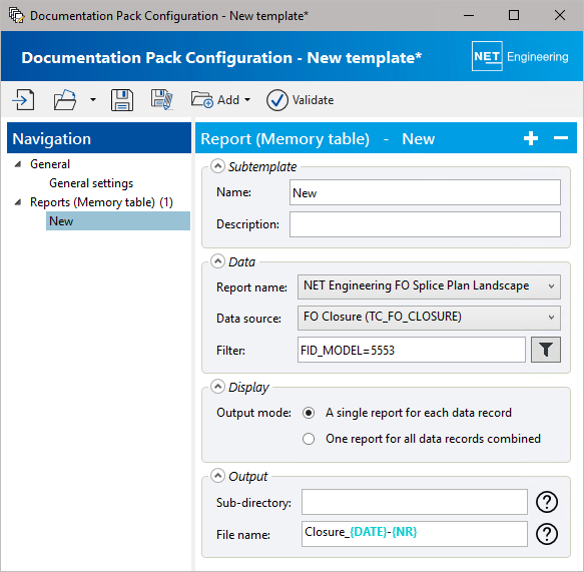584x572 pixels.
Task: Click the application icon in the title bar
Action: pyautogui.click(x=16, y=16)
